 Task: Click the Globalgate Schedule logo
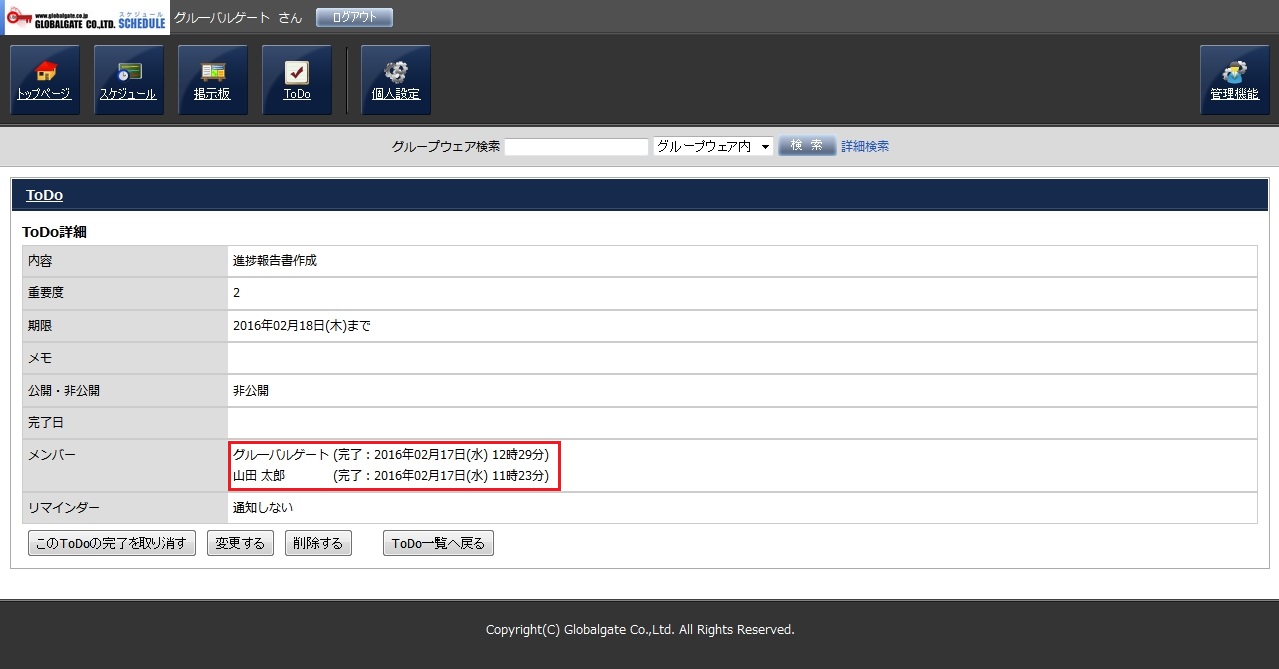[86, 18]
